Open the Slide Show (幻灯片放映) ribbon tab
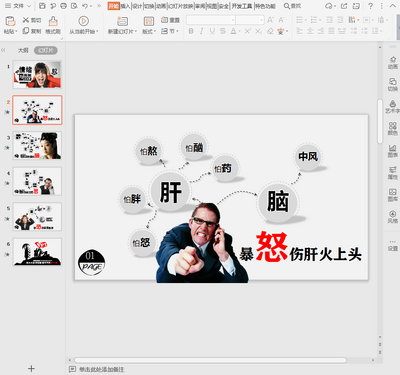Image resolution: width=400 pixels, height=375 pixels. tap(180, 6)
